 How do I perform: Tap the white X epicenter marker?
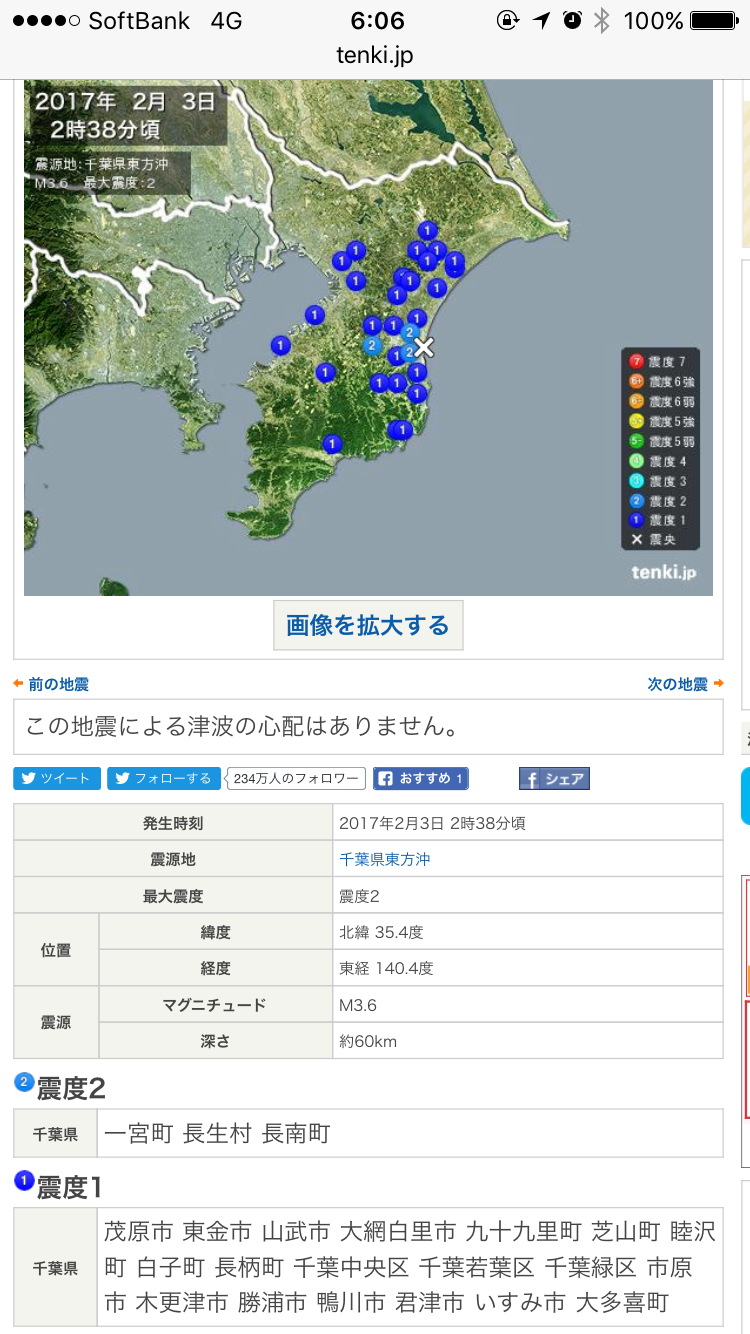tap(424, 348)
